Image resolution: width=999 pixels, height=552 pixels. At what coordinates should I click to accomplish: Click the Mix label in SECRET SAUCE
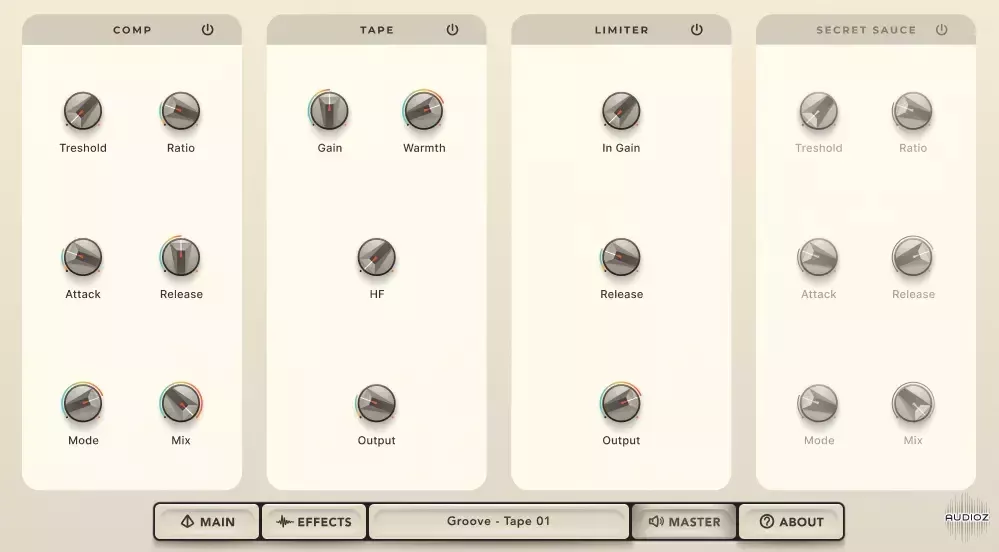(x=913, y=440)
